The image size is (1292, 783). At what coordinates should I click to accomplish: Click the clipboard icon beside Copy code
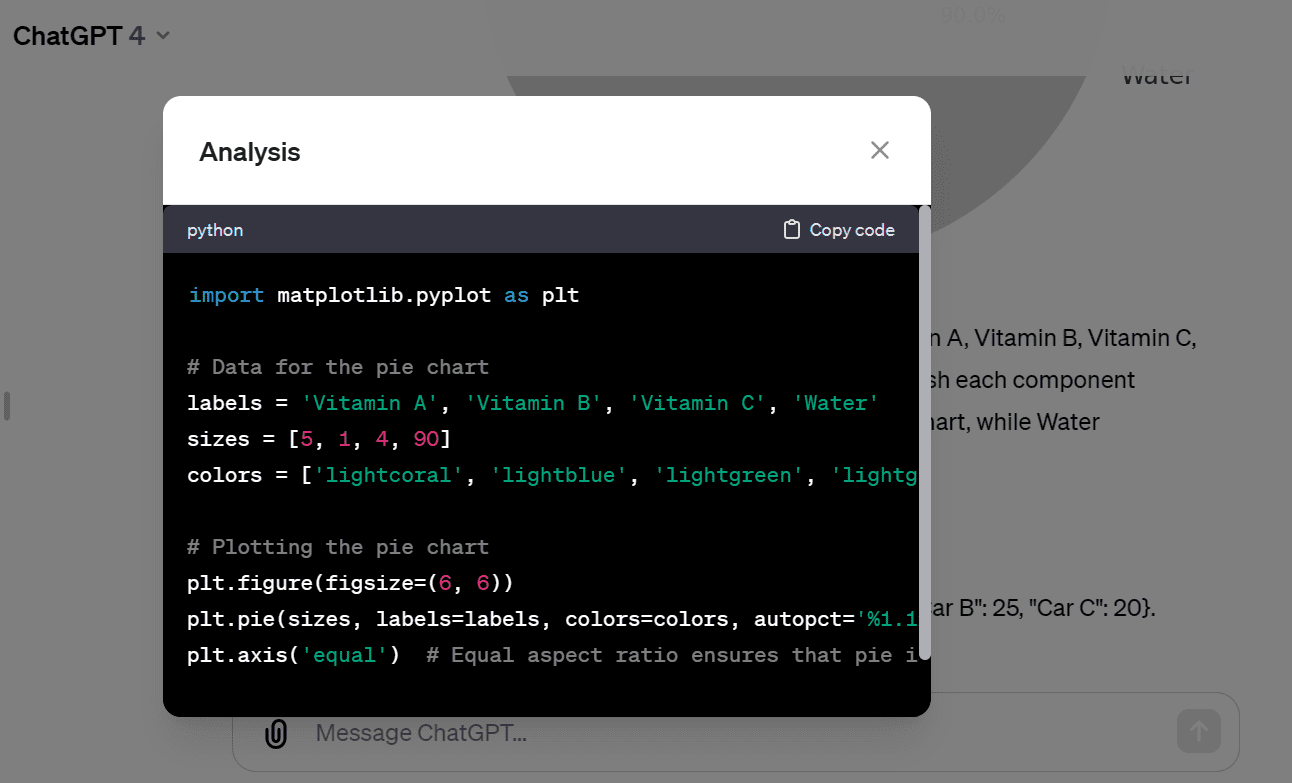792,230
